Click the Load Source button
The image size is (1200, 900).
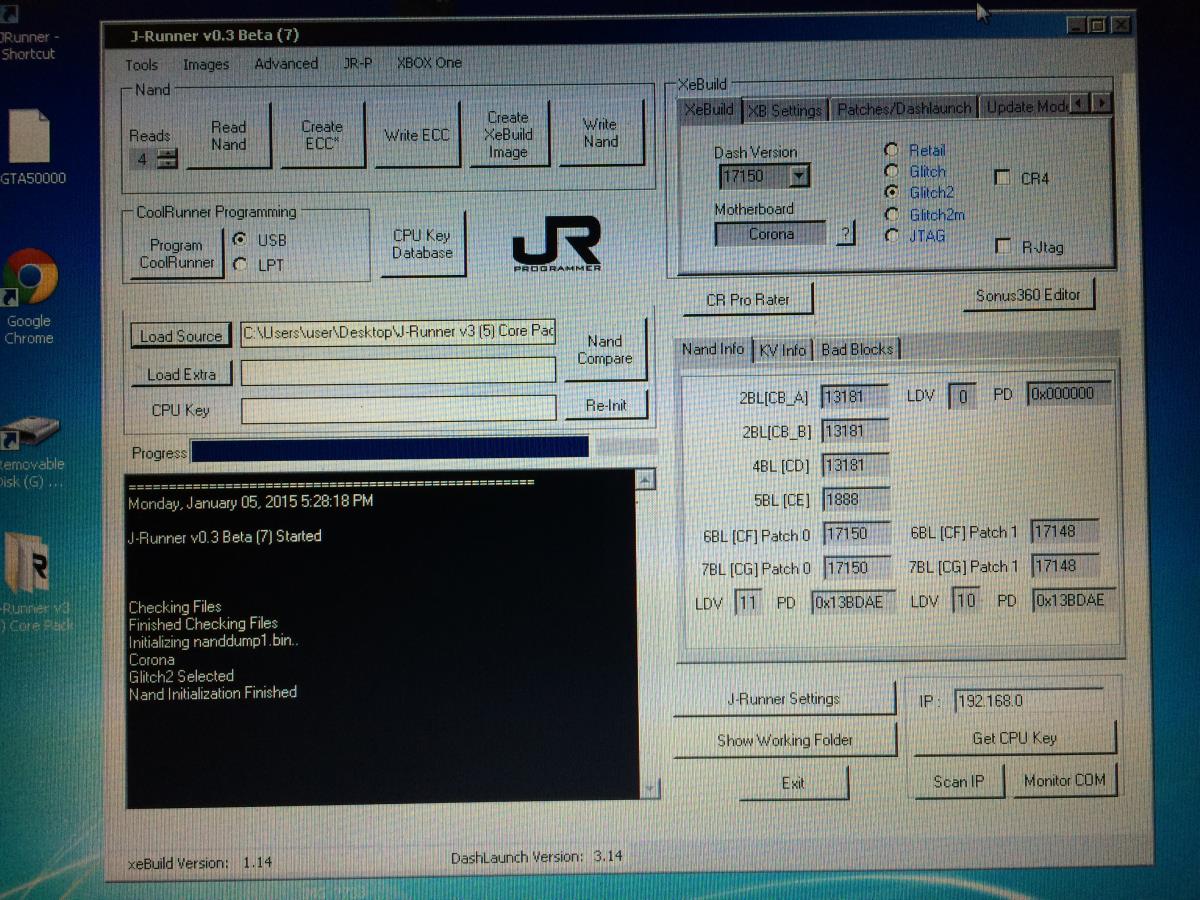[x=181, y=336]
